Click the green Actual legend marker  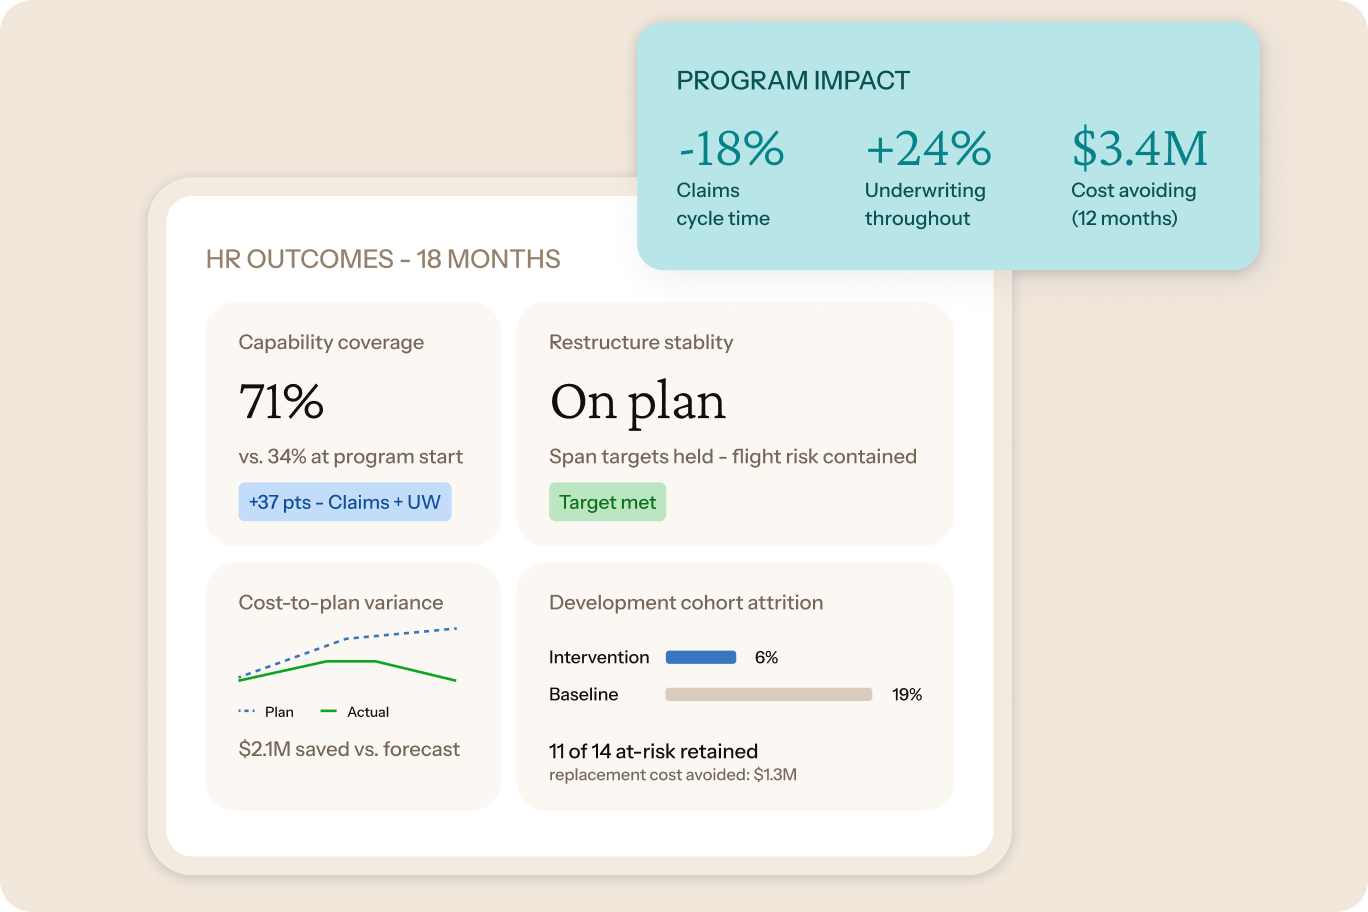(329, 712)
